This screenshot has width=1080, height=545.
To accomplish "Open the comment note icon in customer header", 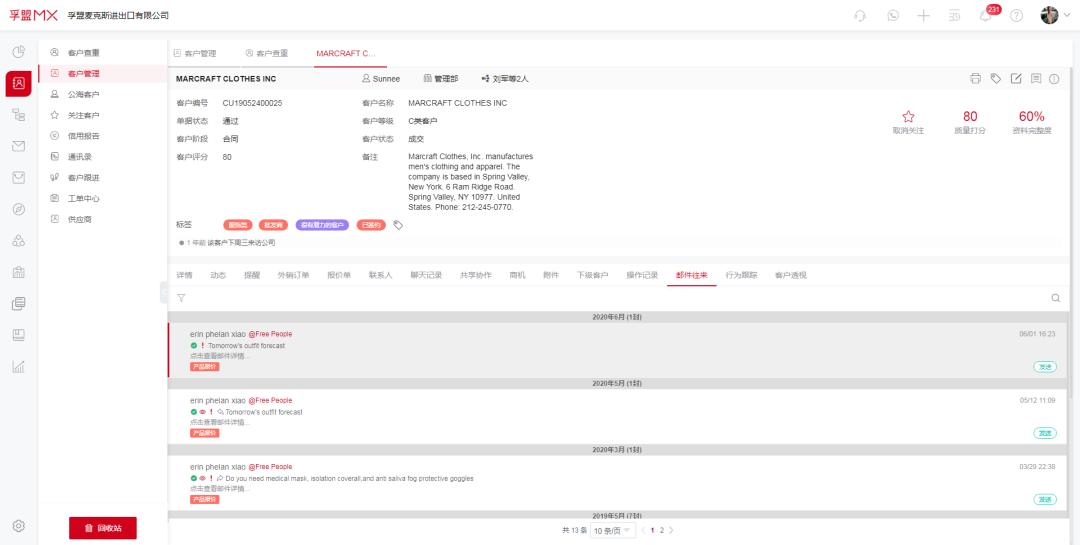I will [1036, 79].
